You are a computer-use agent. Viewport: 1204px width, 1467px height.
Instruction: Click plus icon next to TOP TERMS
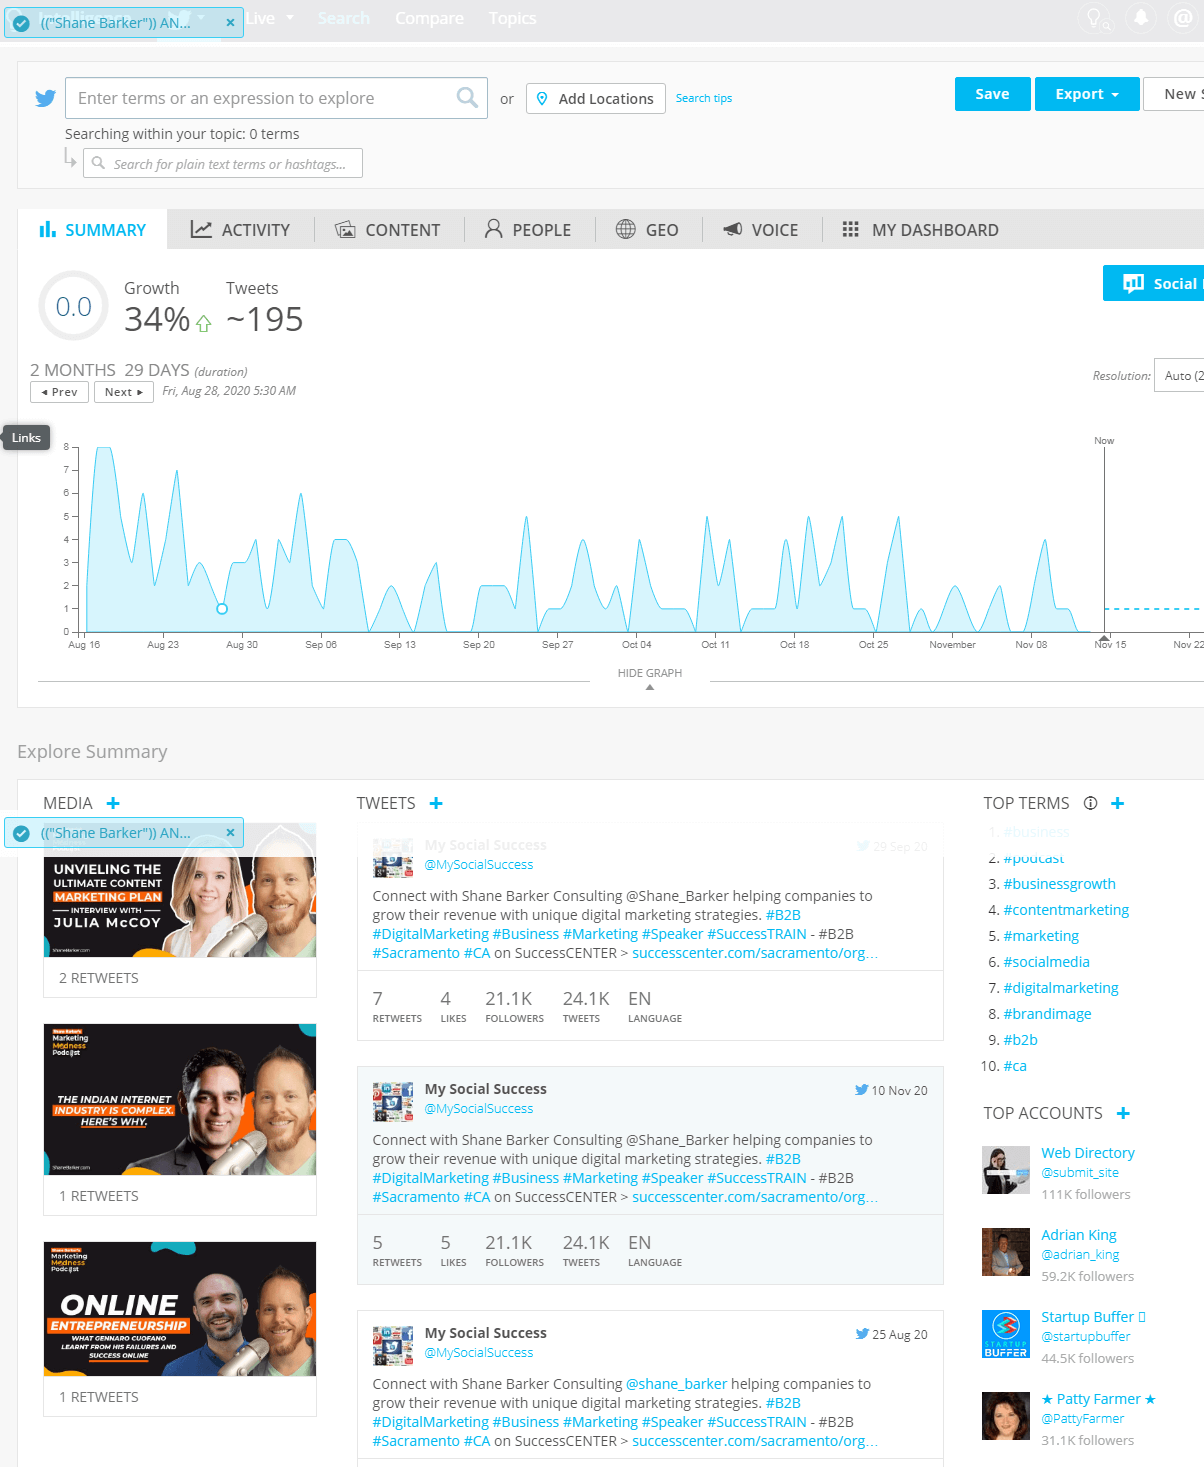pos(1118,803)
